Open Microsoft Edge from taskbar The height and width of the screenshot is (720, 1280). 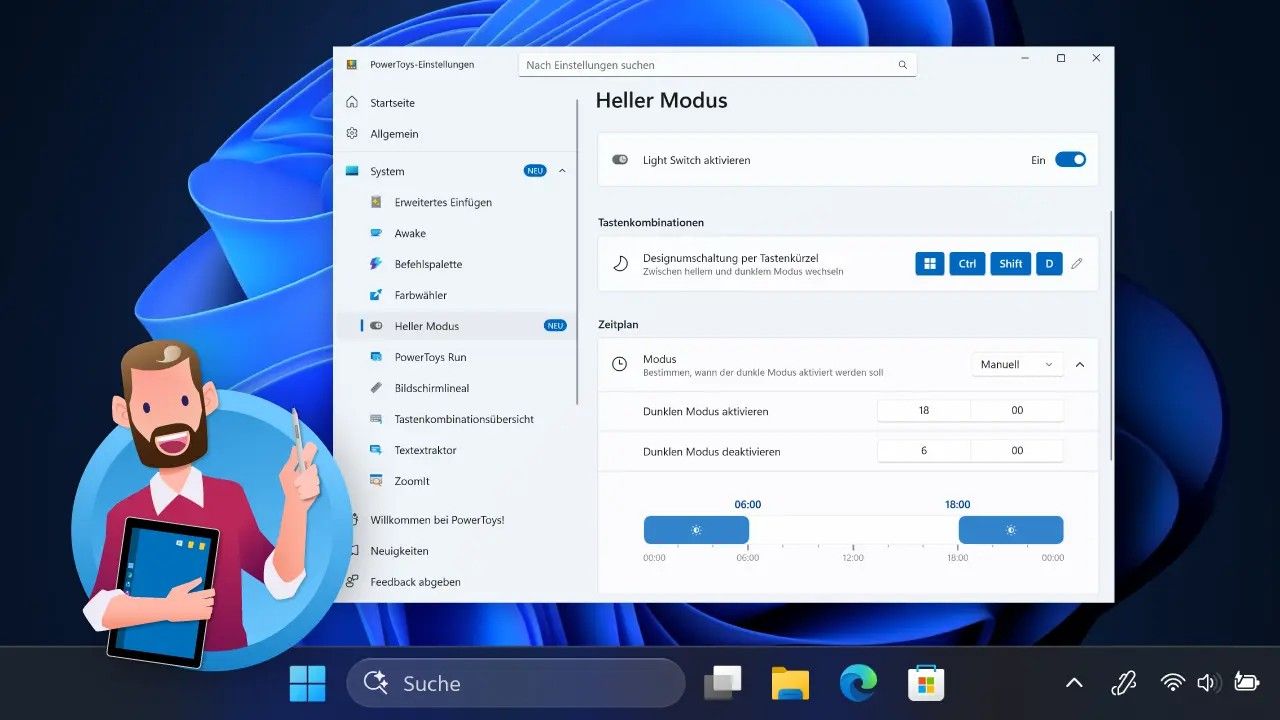[858, 683]
